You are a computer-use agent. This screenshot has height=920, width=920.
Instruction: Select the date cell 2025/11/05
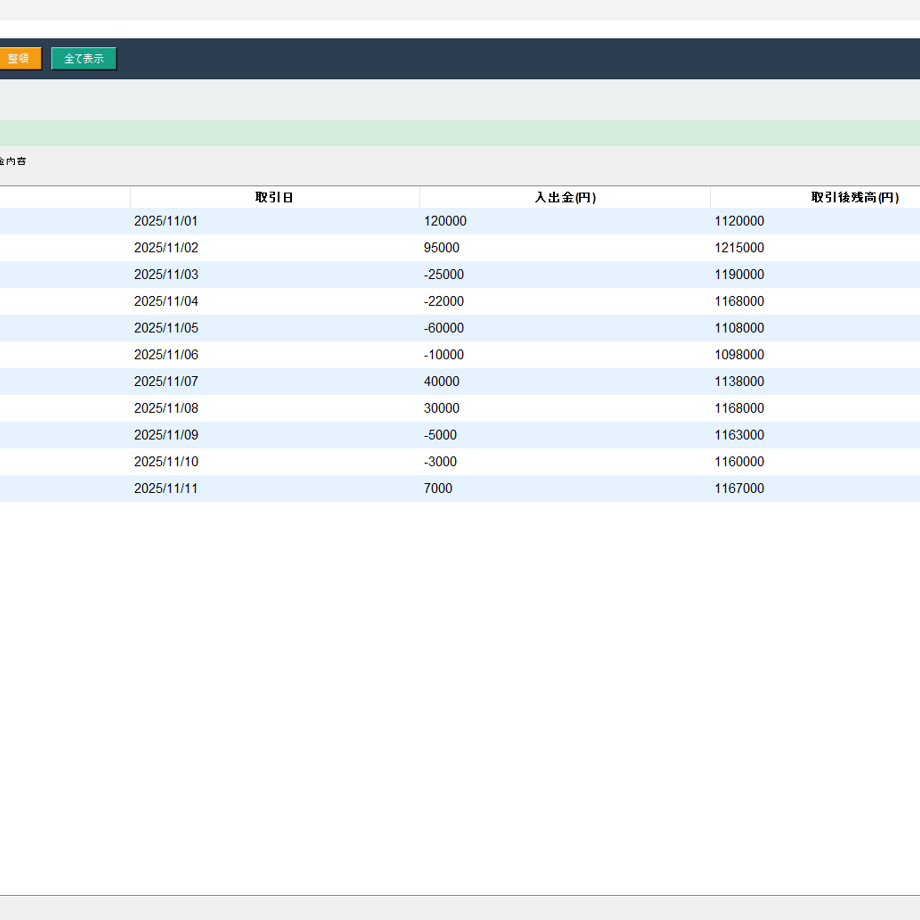click(166, 328)
